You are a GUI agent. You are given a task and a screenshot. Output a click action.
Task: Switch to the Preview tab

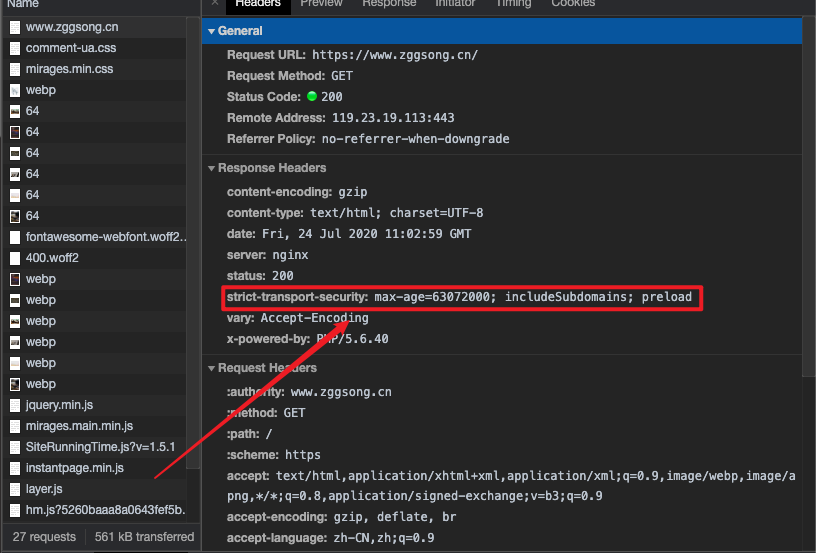(321, 4)
